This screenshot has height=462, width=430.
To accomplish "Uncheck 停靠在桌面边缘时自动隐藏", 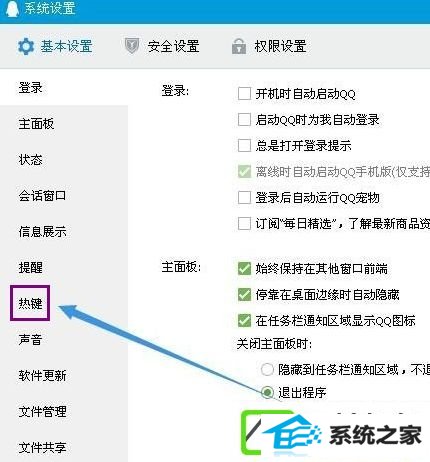I will pos(244,295).
